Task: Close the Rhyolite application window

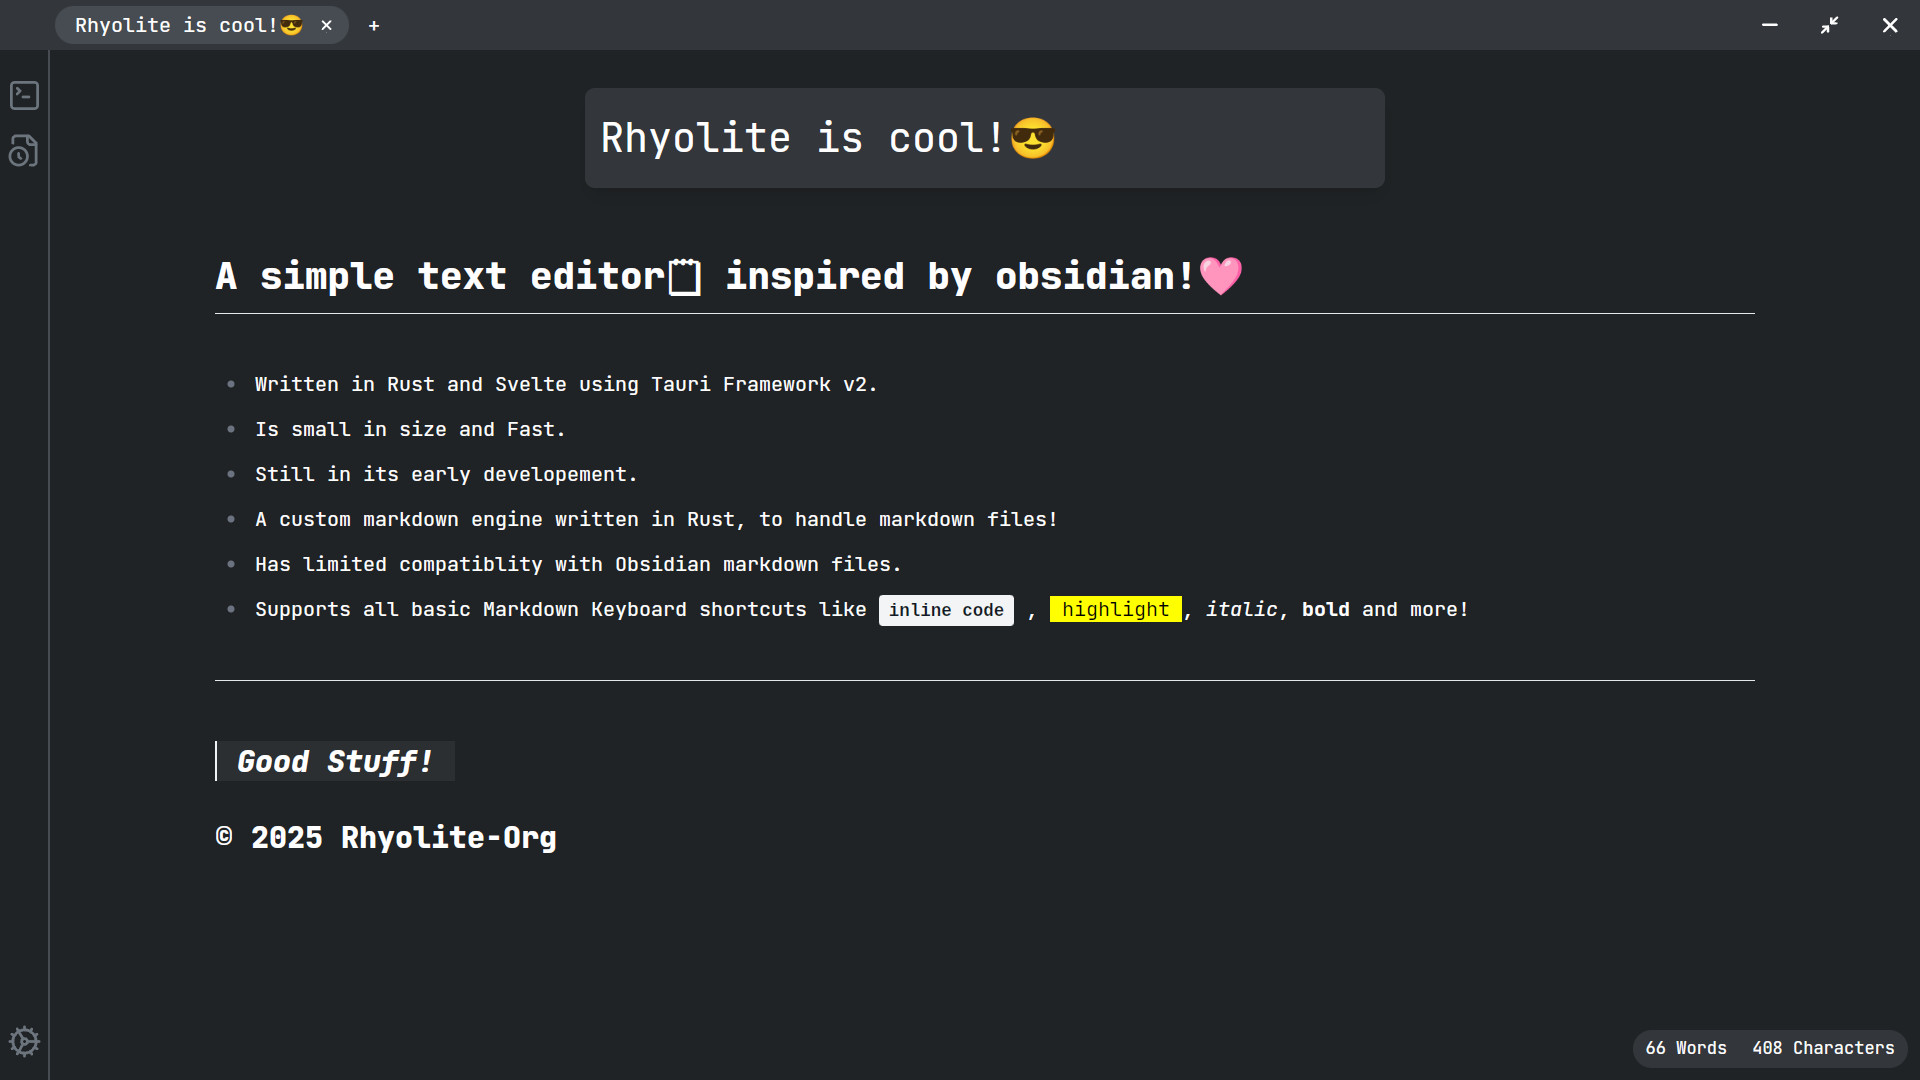Action: point(1890,25)
